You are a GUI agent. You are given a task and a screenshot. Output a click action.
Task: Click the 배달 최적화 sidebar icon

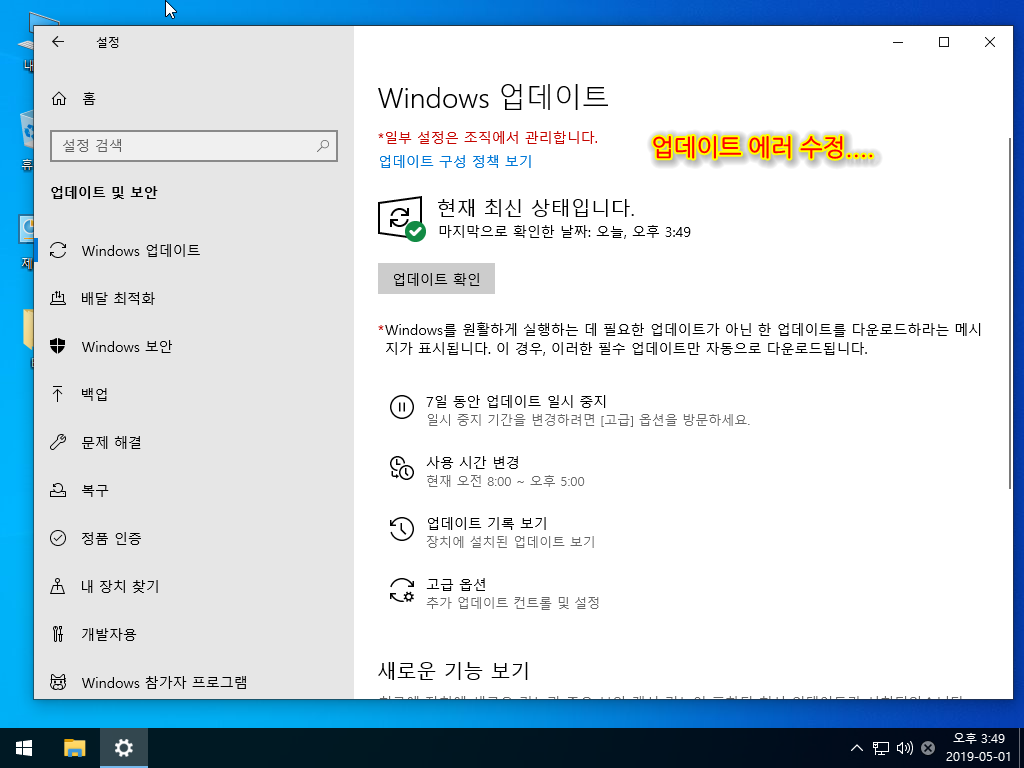pyautogui.click(x=58, y=298)
